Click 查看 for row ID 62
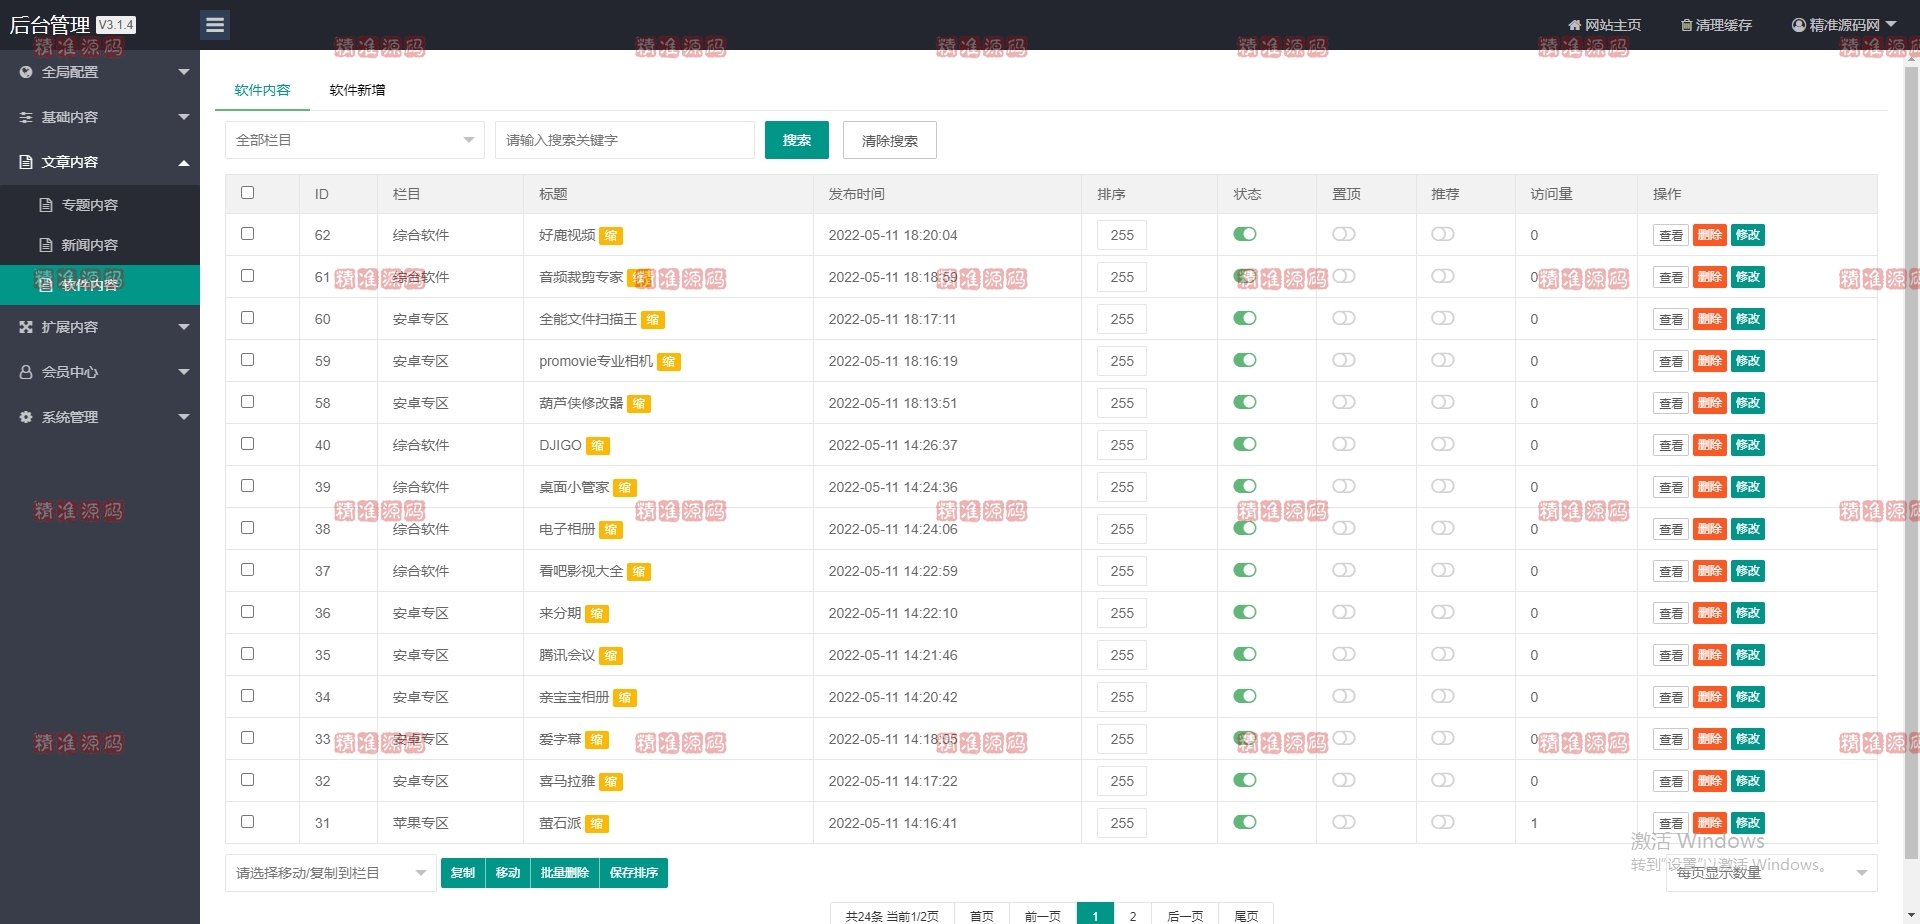Viewport: 1920px width, 924px height. pyautogui.click(x=1671, y=235)
